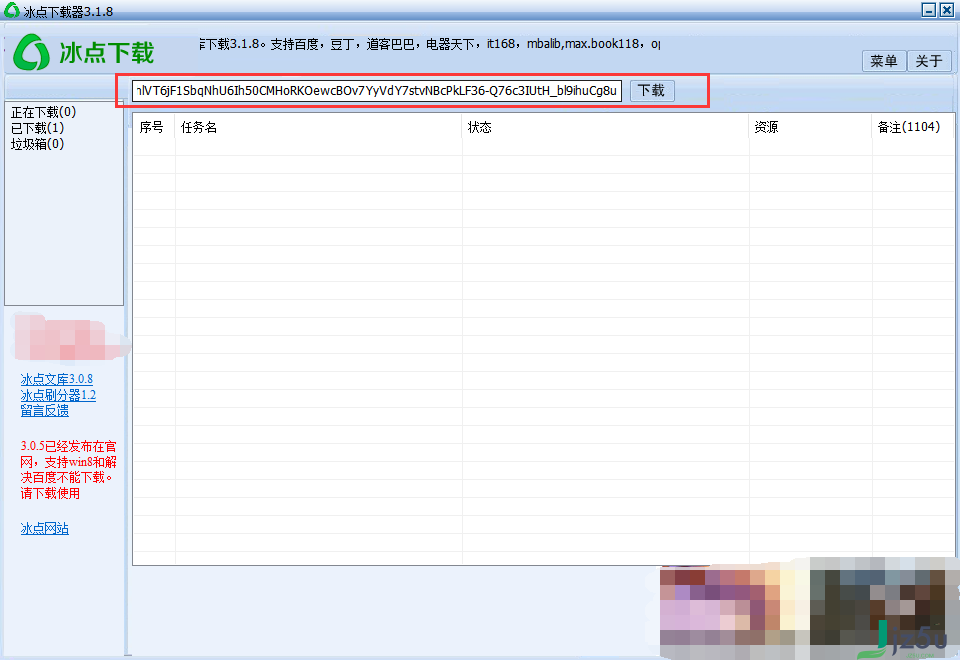Focus the URL address input field
Viewport: 960px width, 660px height.
tap(377, 91)
